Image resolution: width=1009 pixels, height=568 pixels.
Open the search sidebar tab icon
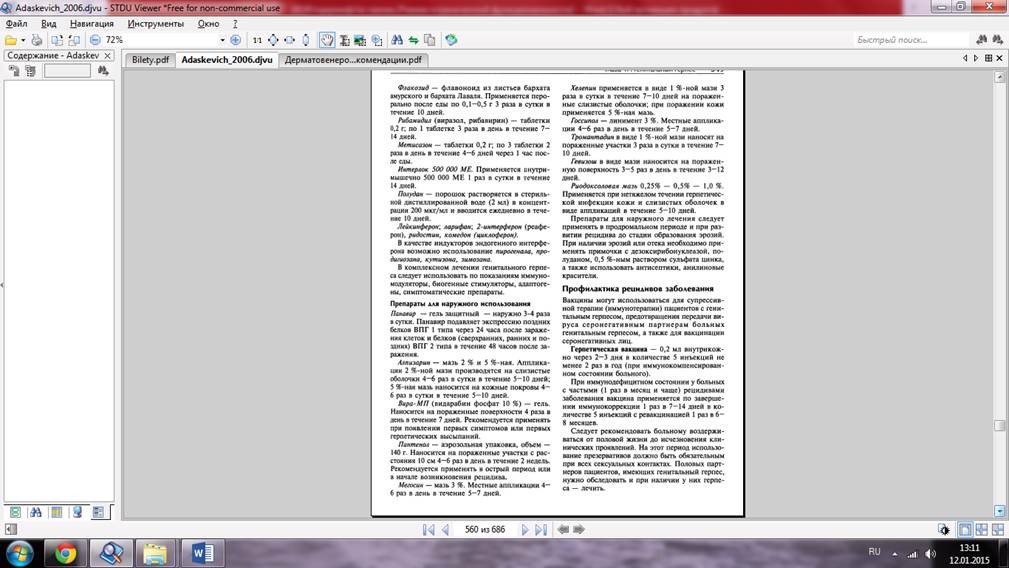point(35,512)
